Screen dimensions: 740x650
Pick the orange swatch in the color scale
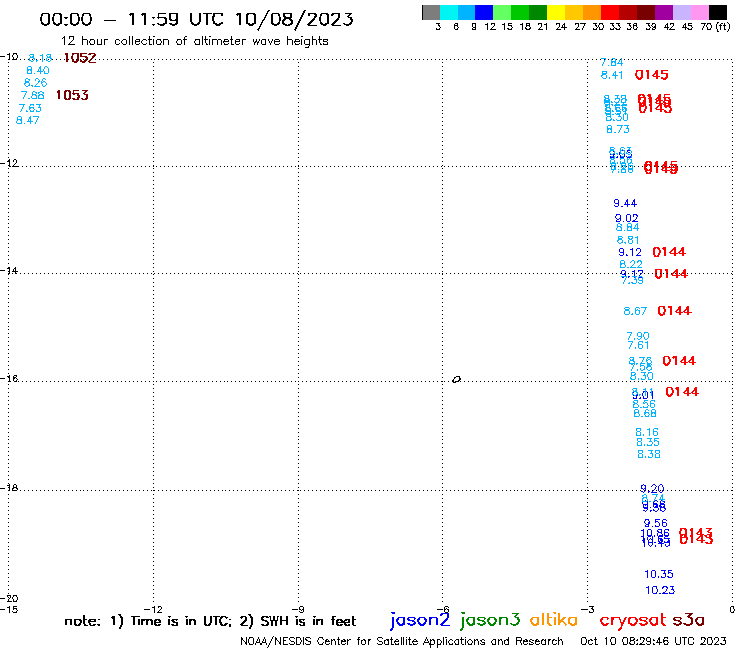pos(592,12)
